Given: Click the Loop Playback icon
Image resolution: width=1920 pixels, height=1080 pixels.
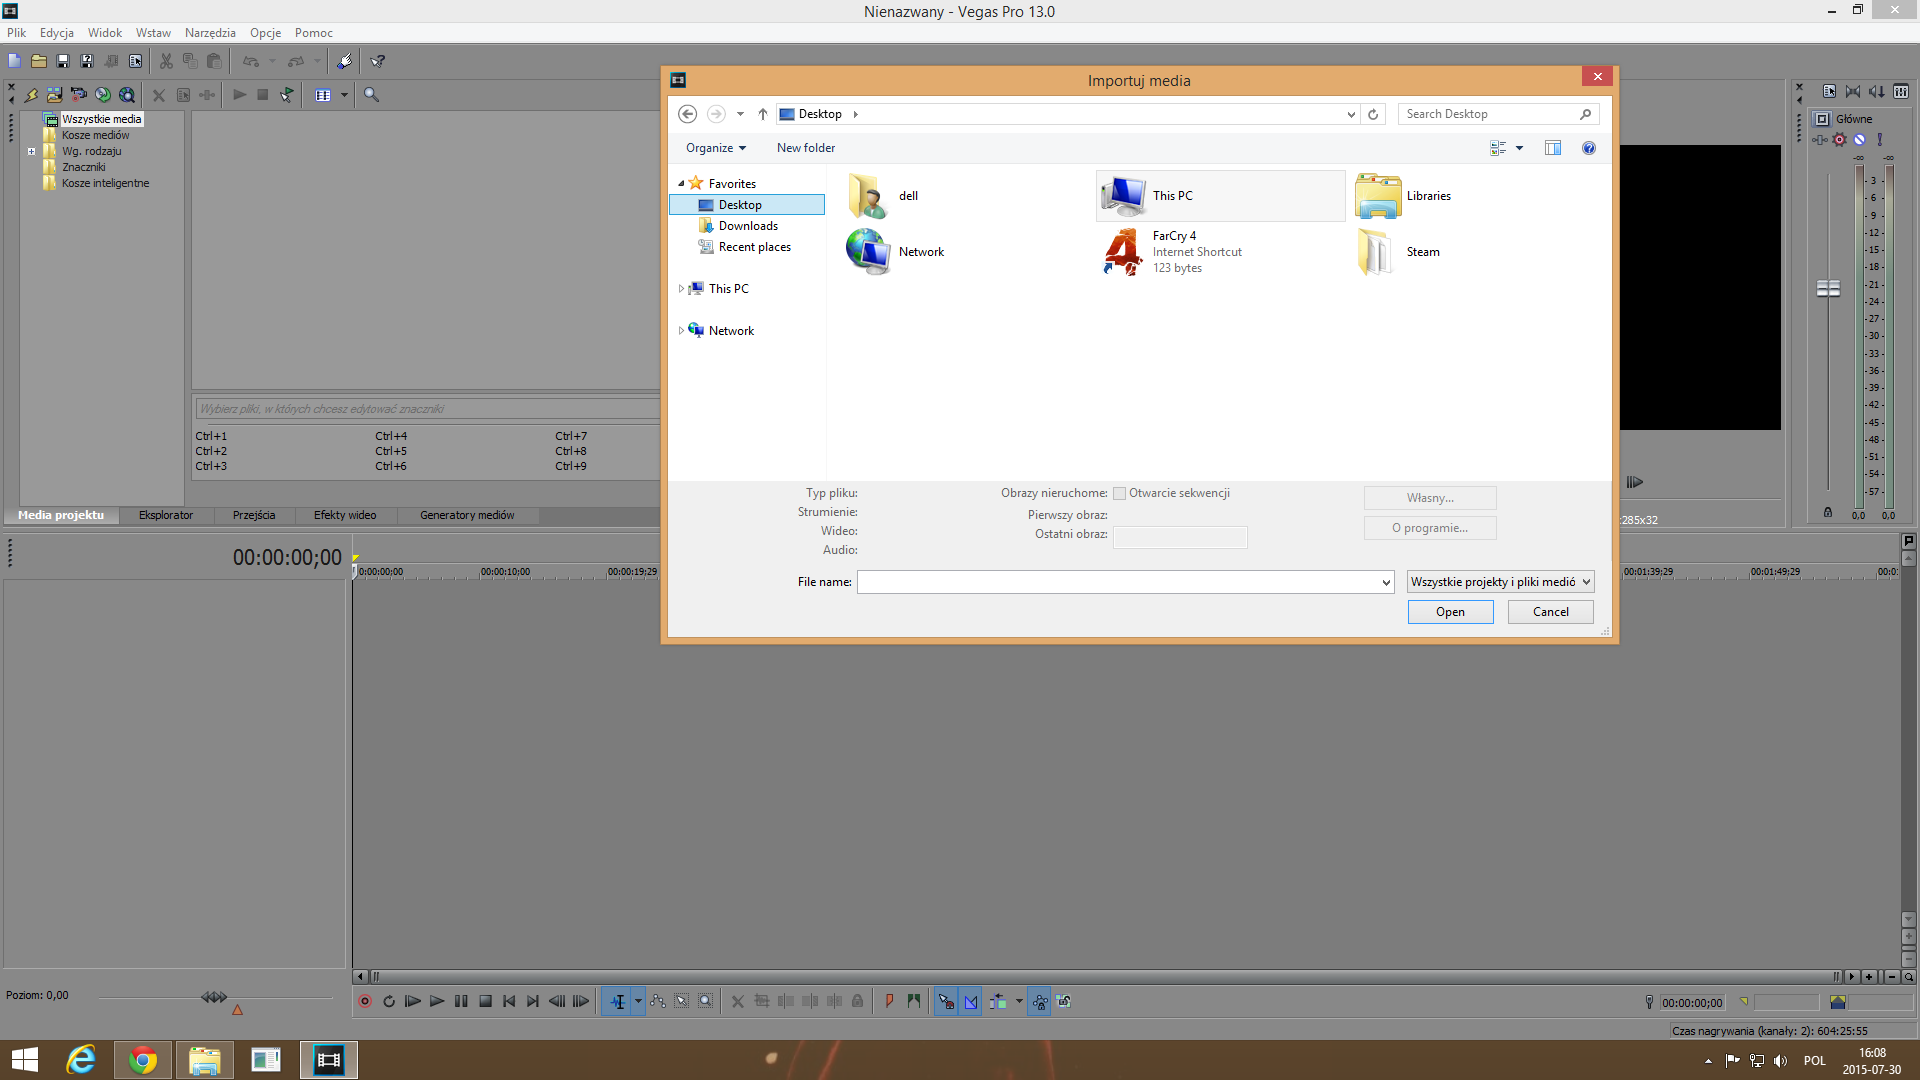Looking at the screenshot, I should point(389,1001).
